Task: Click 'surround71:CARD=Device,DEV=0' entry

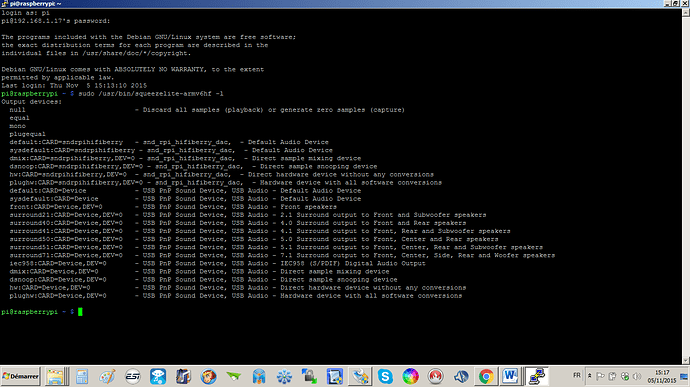Action: point(66,255)
